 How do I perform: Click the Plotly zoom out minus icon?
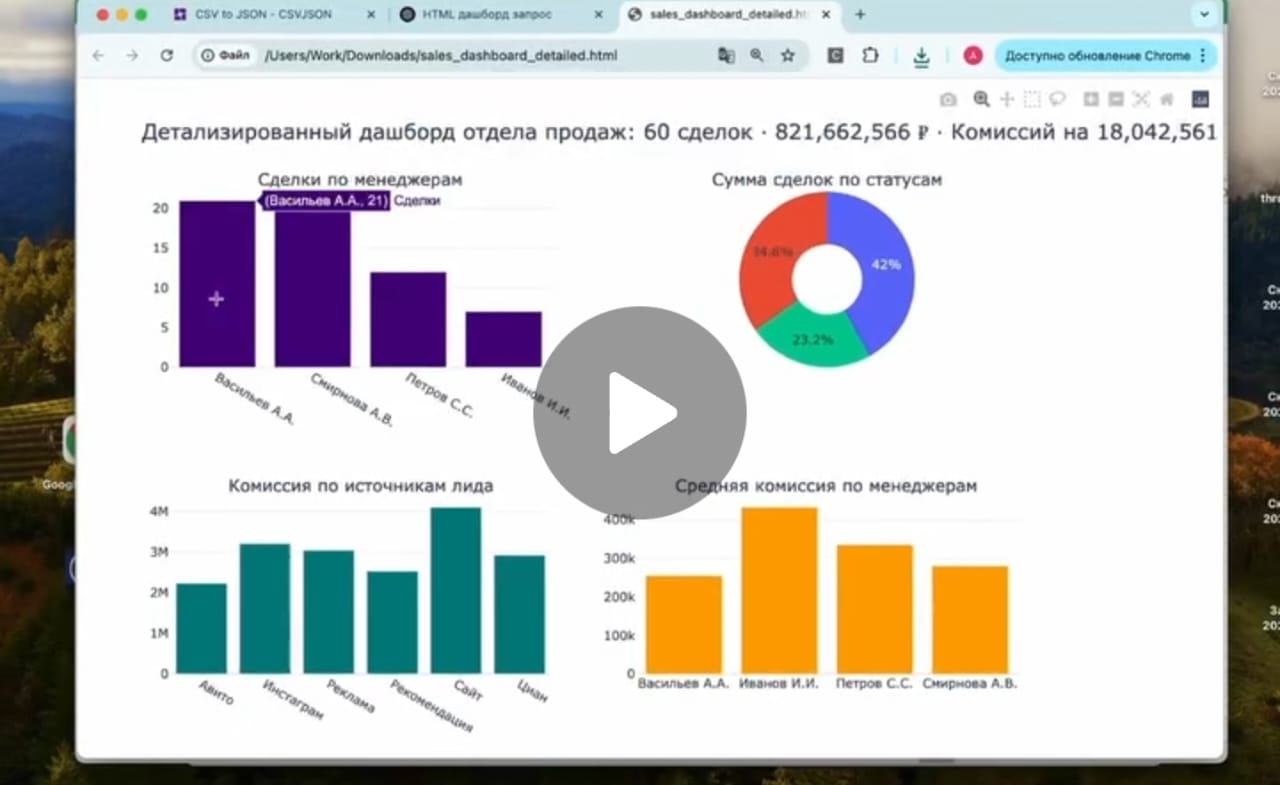pyautogui.click(x=1116, y=99)
